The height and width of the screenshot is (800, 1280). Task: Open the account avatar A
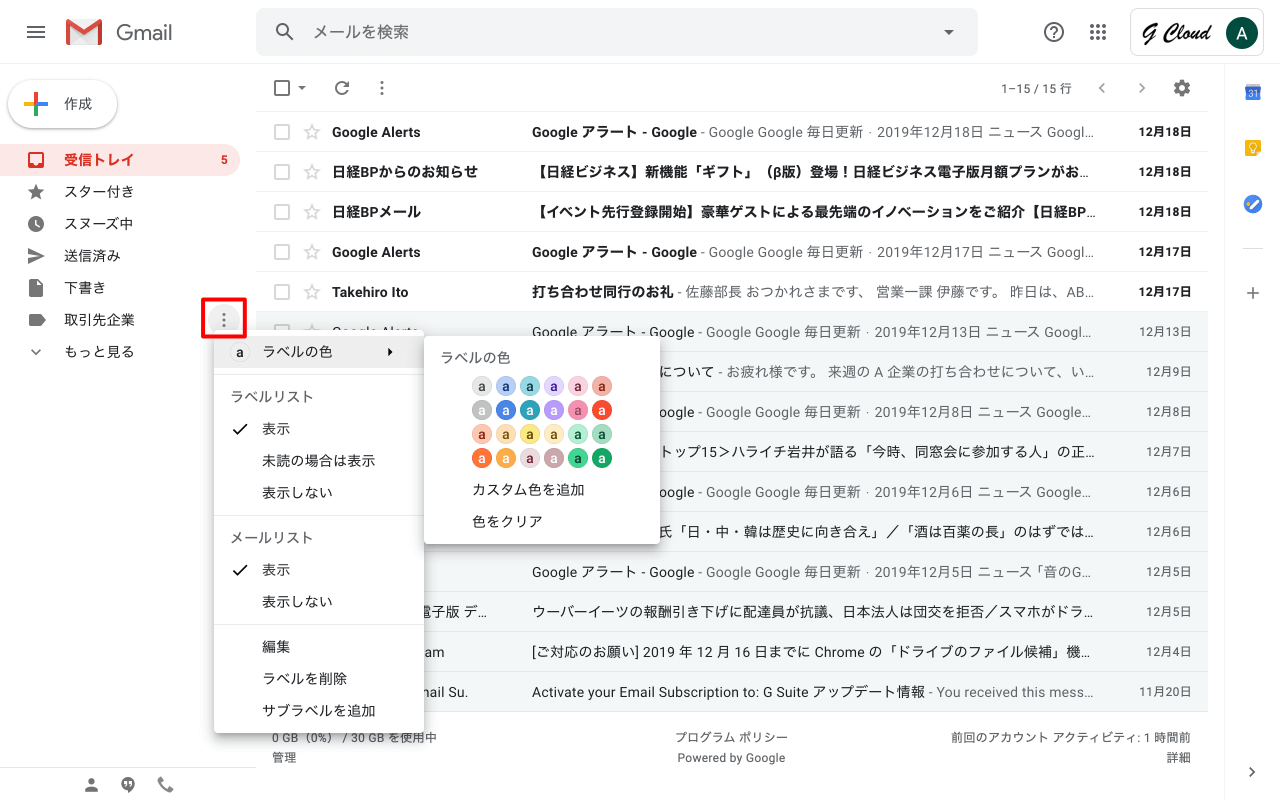(1241, 33)
